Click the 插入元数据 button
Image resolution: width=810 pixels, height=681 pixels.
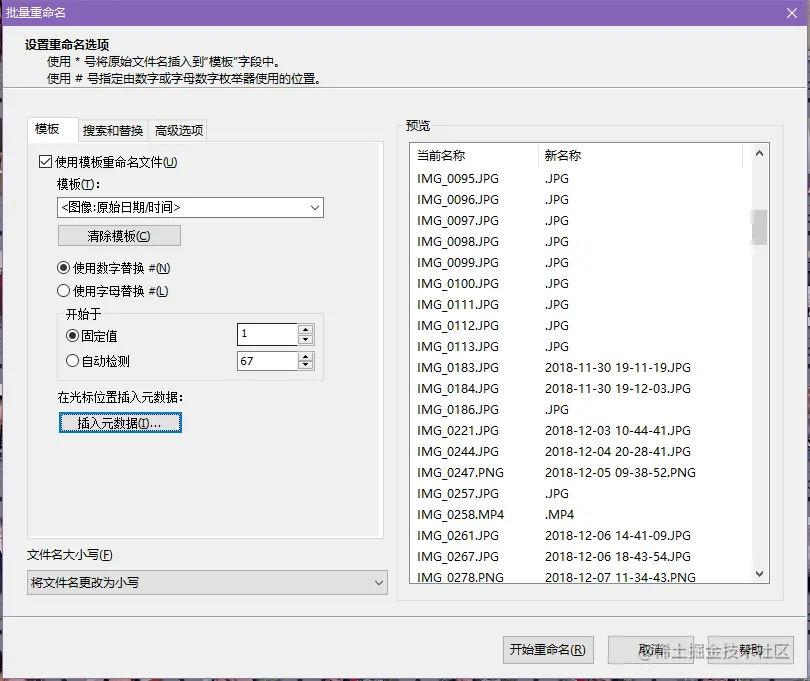point(120,423)
